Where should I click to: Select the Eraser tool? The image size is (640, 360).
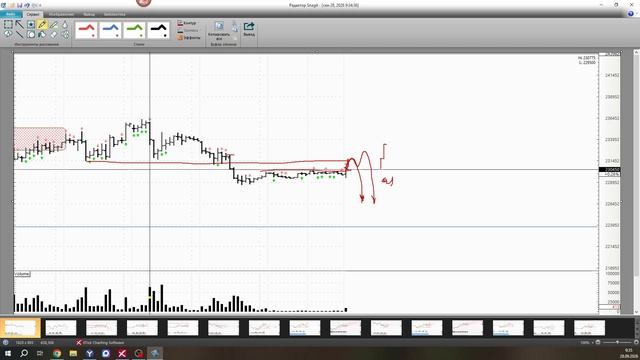[x=53, y=35]
